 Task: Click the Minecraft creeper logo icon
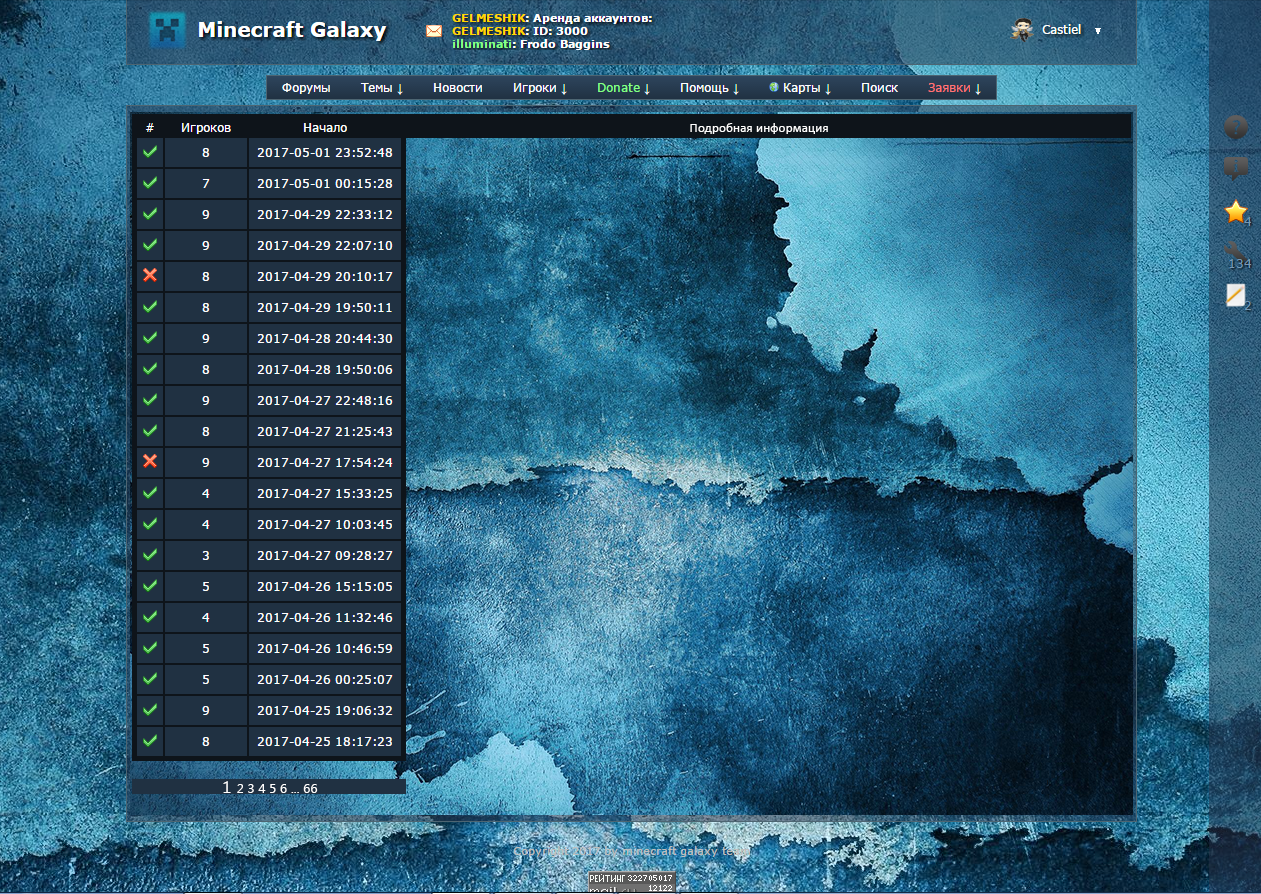point(167,30)
